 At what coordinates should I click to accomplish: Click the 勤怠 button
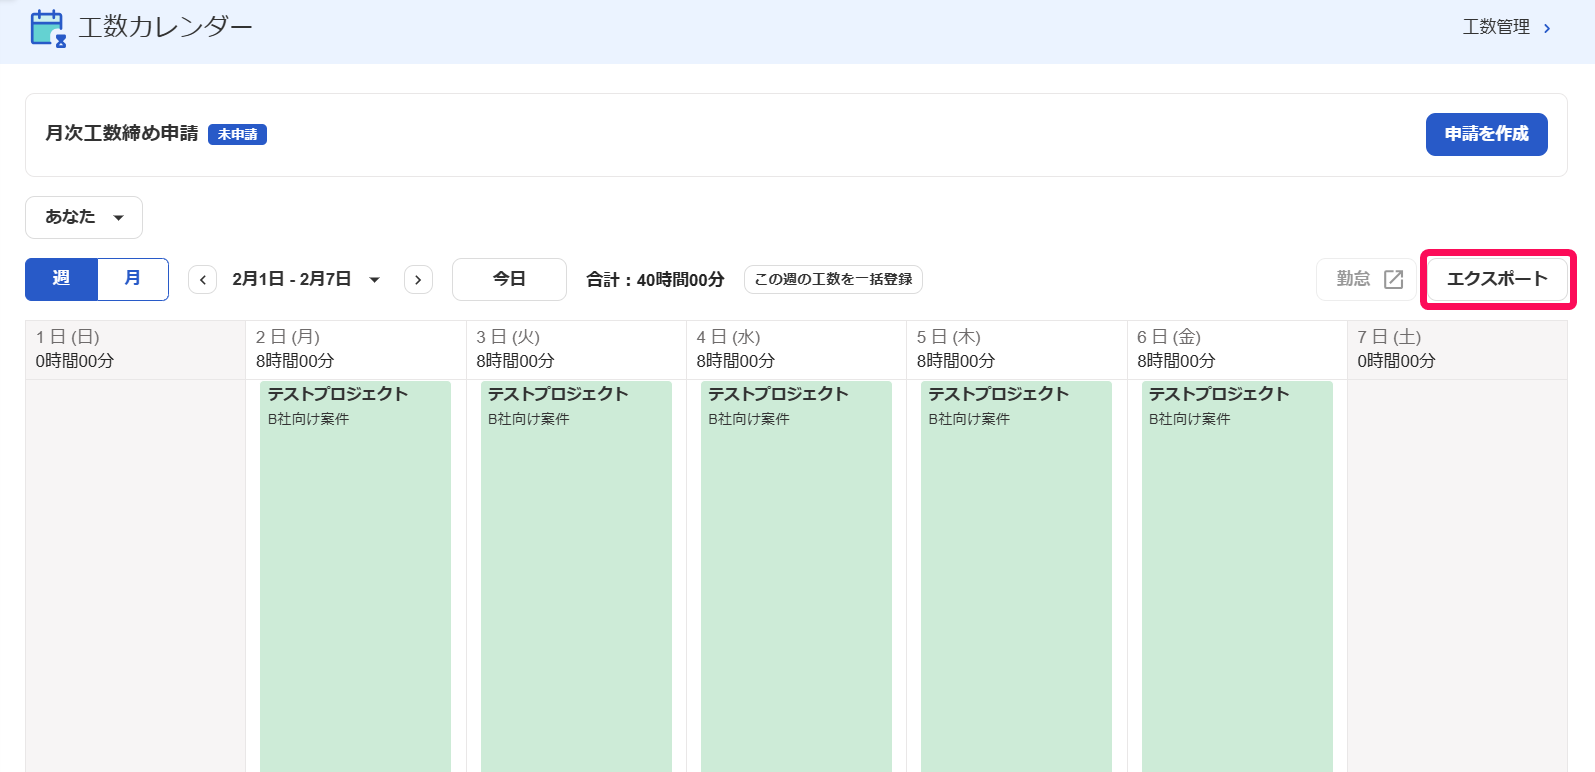tap(1366, 279)
